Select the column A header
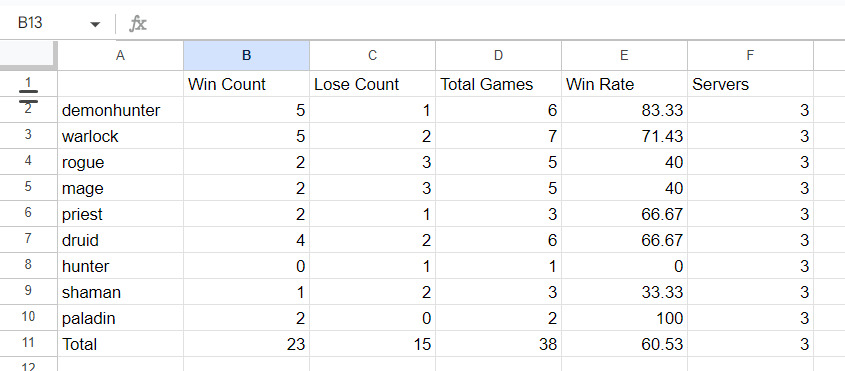Screen dimensions: 845x371 coord(120,56)
